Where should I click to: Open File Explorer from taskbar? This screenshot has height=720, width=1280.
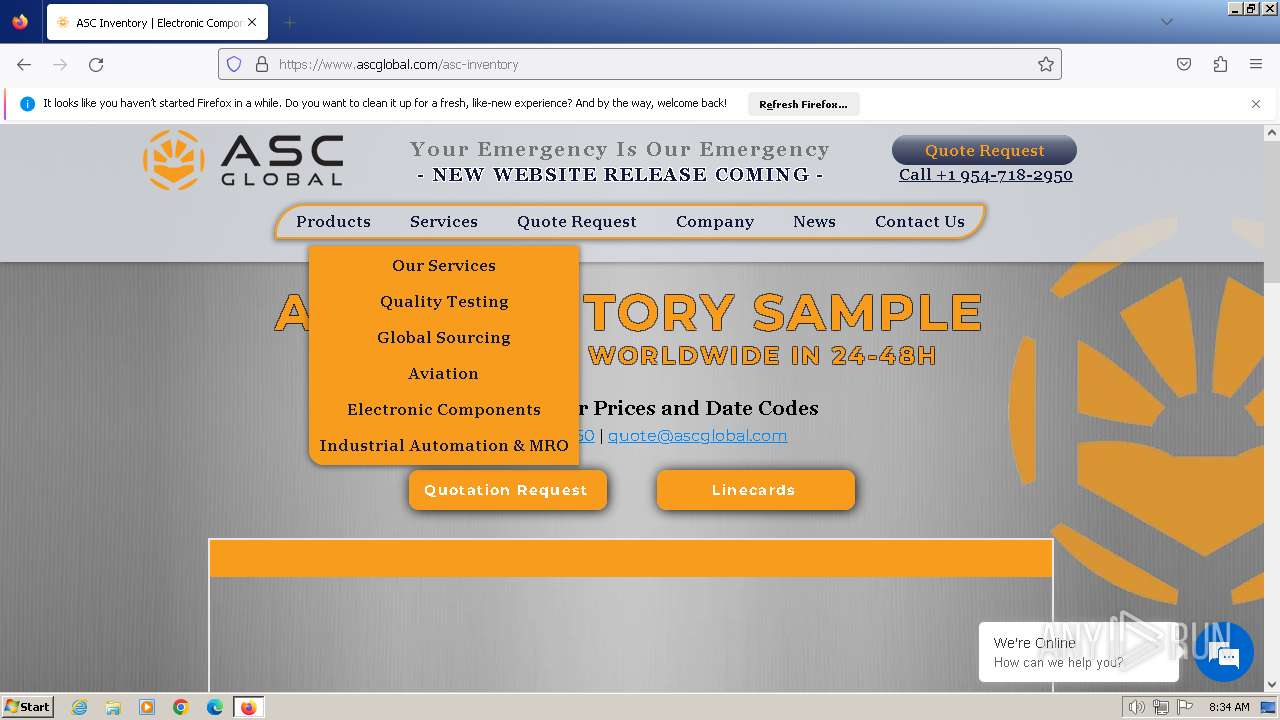coord(113,707)
